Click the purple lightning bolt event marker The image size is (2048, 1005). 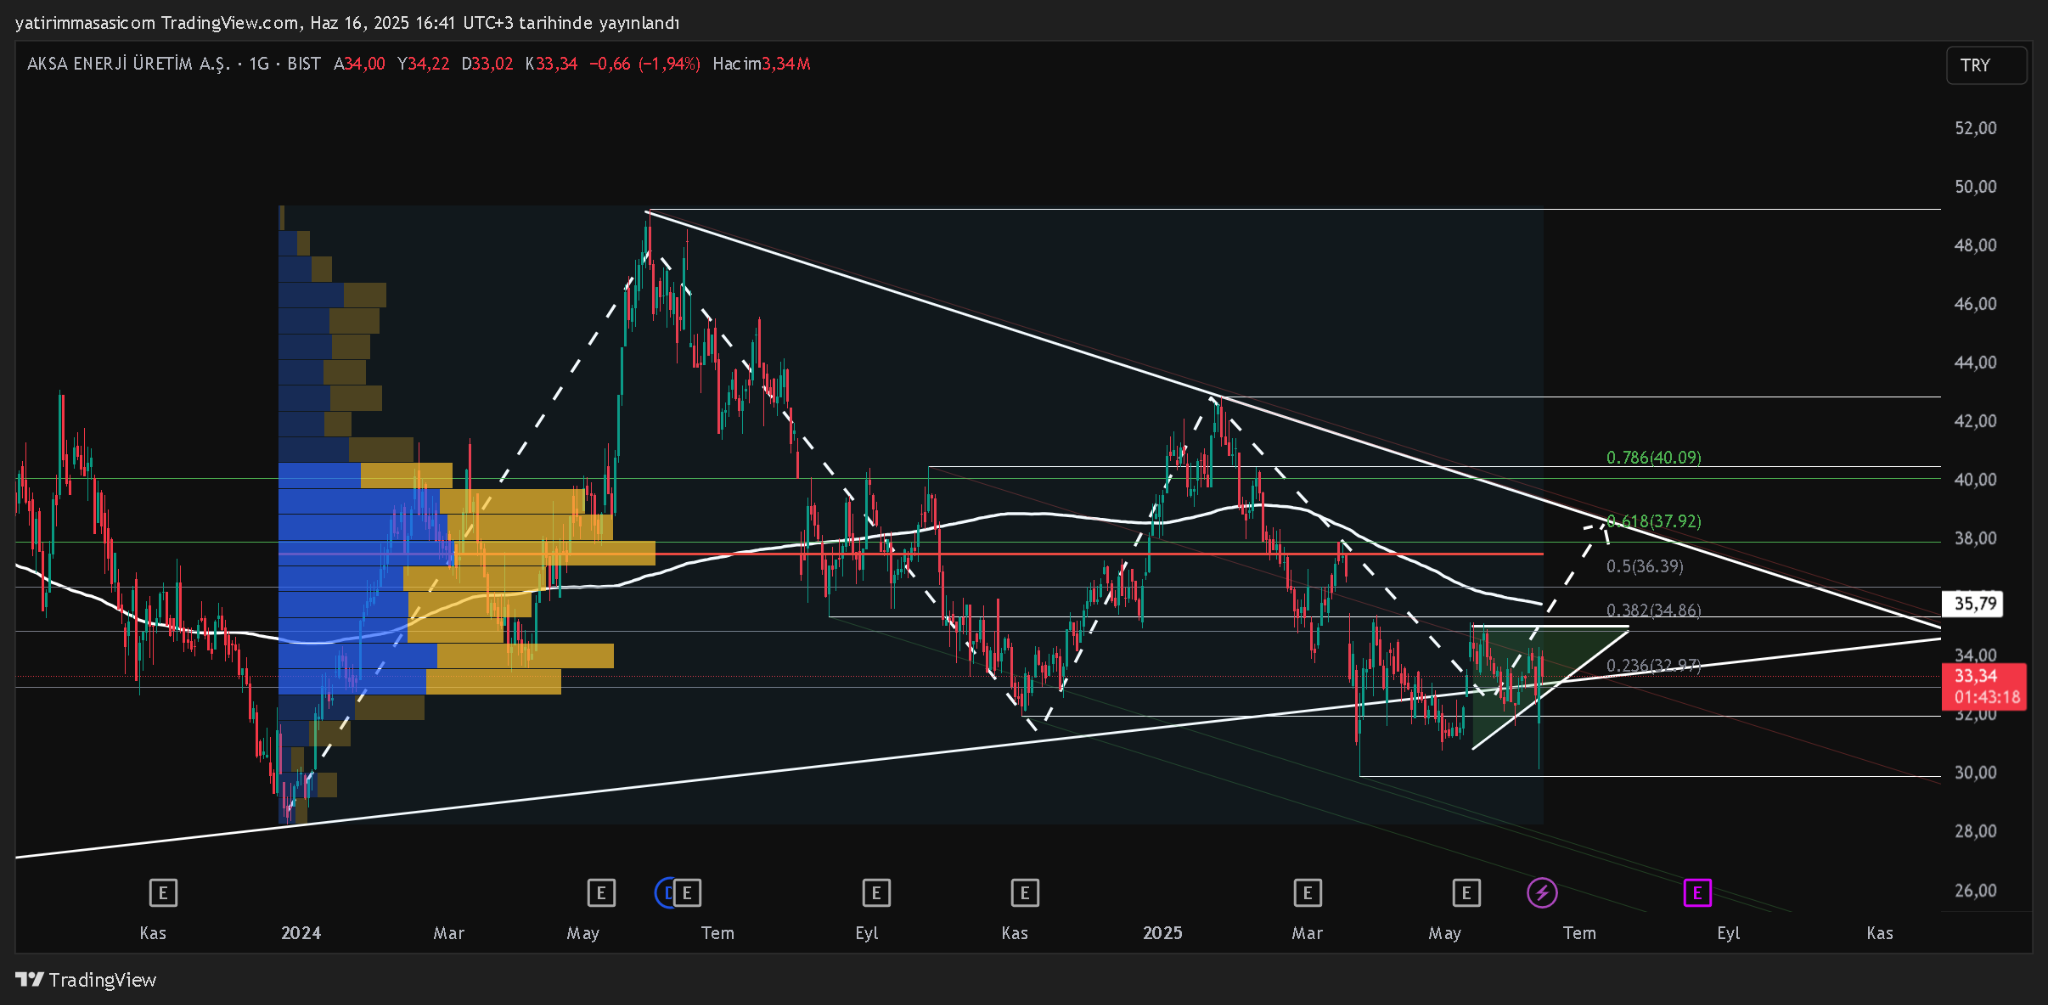pos(1542,892)
